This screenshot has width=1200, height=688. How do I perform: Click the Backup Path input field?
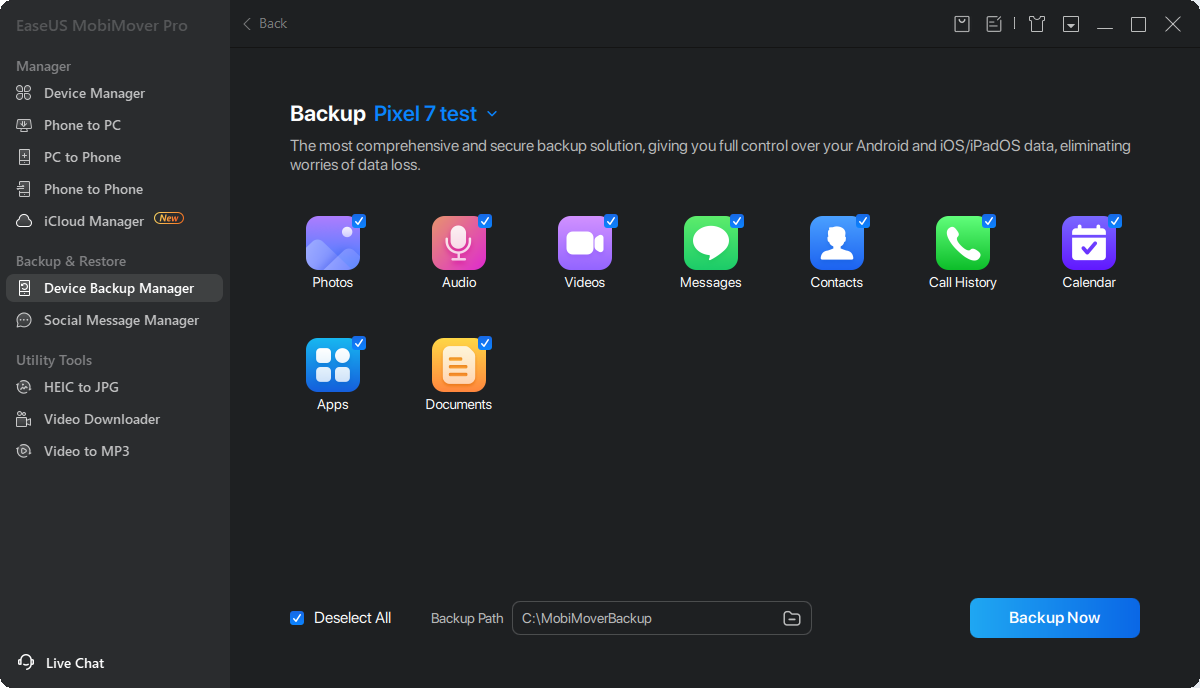(x=662, y=618)
